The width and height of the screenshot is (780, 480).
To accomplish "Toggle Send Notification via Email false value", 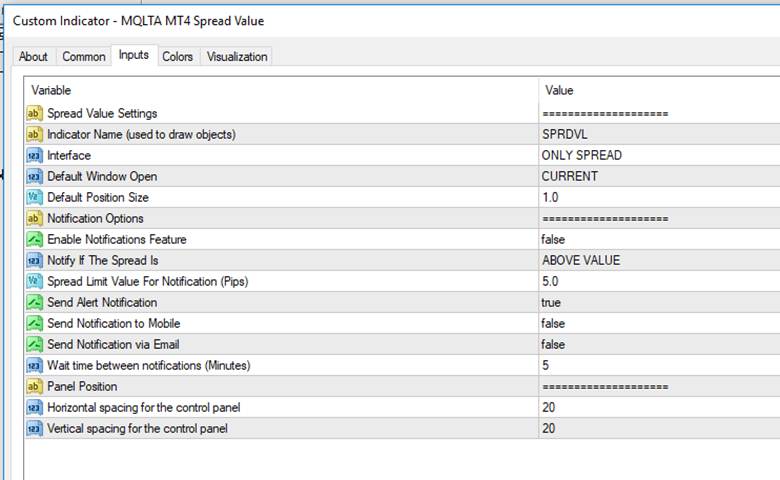I will [x=553, y=344].
